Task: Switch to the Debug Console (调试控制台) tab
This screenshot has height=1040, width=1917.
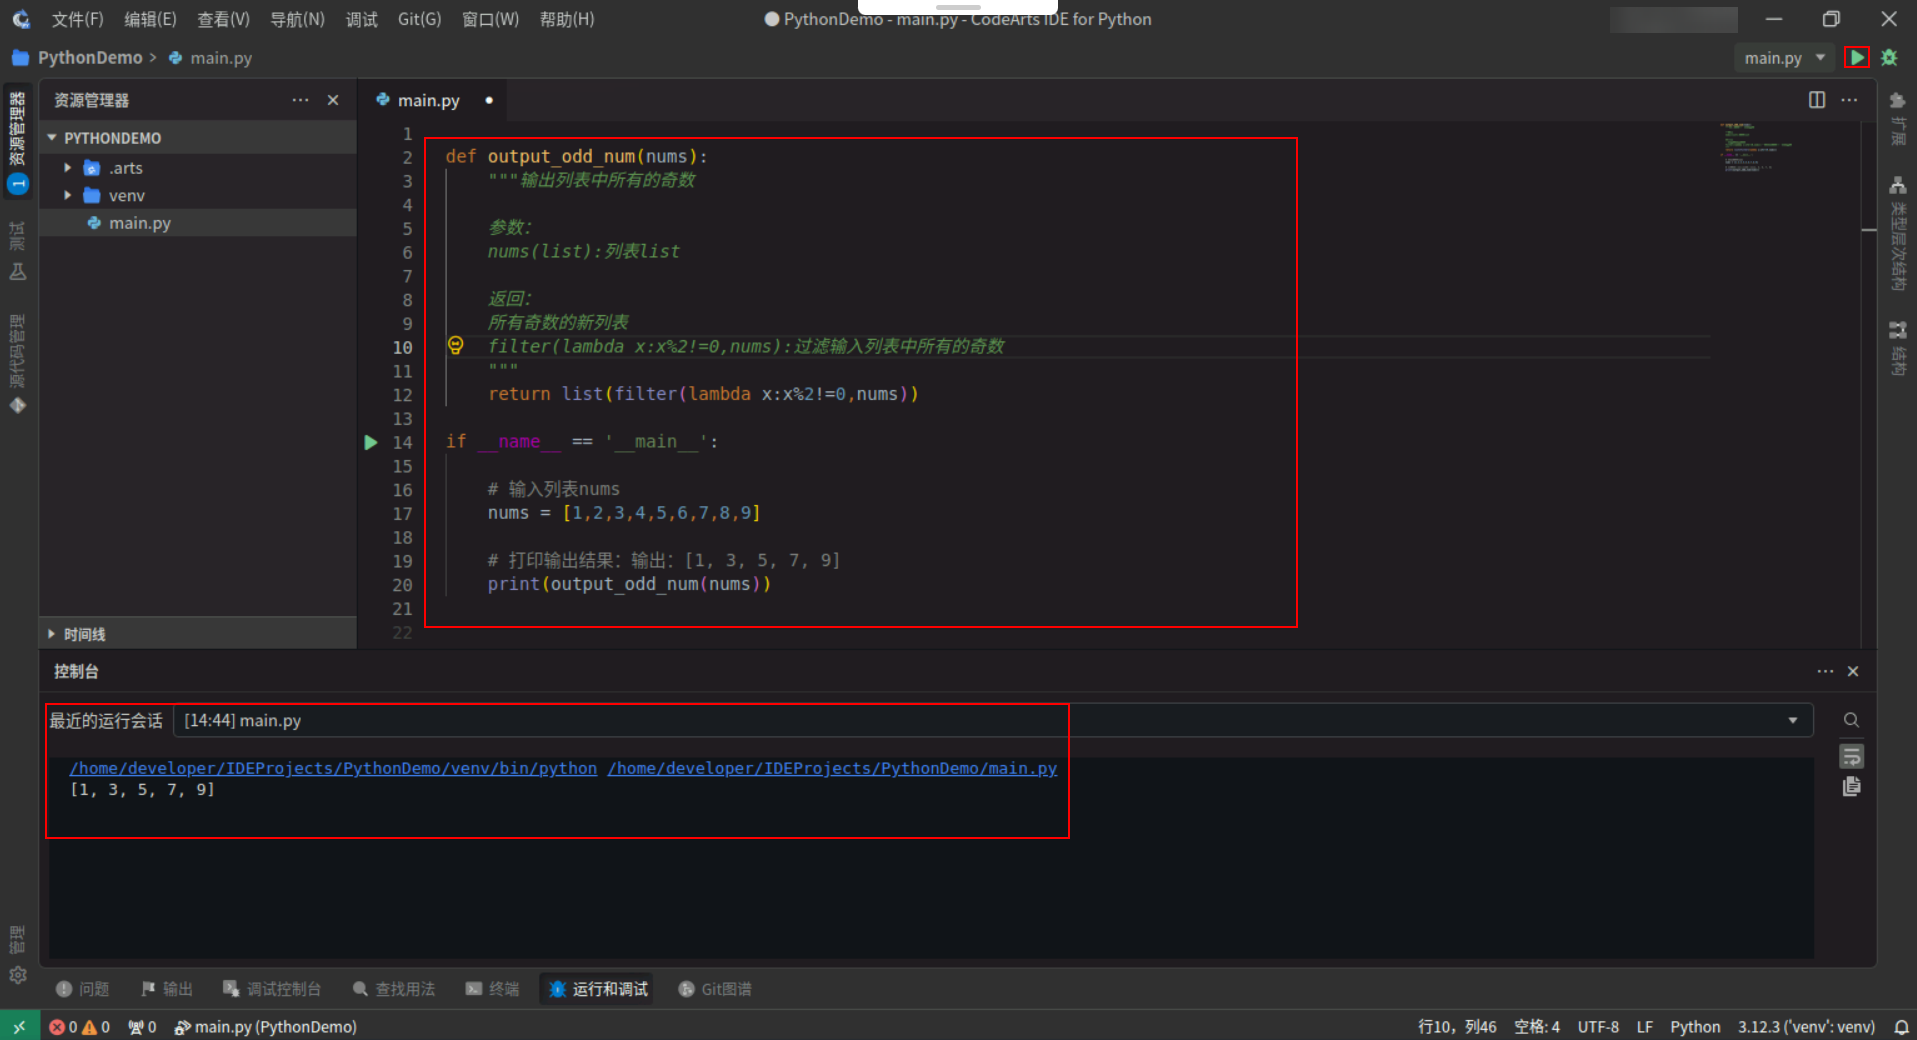Action: tap(272, 989)
